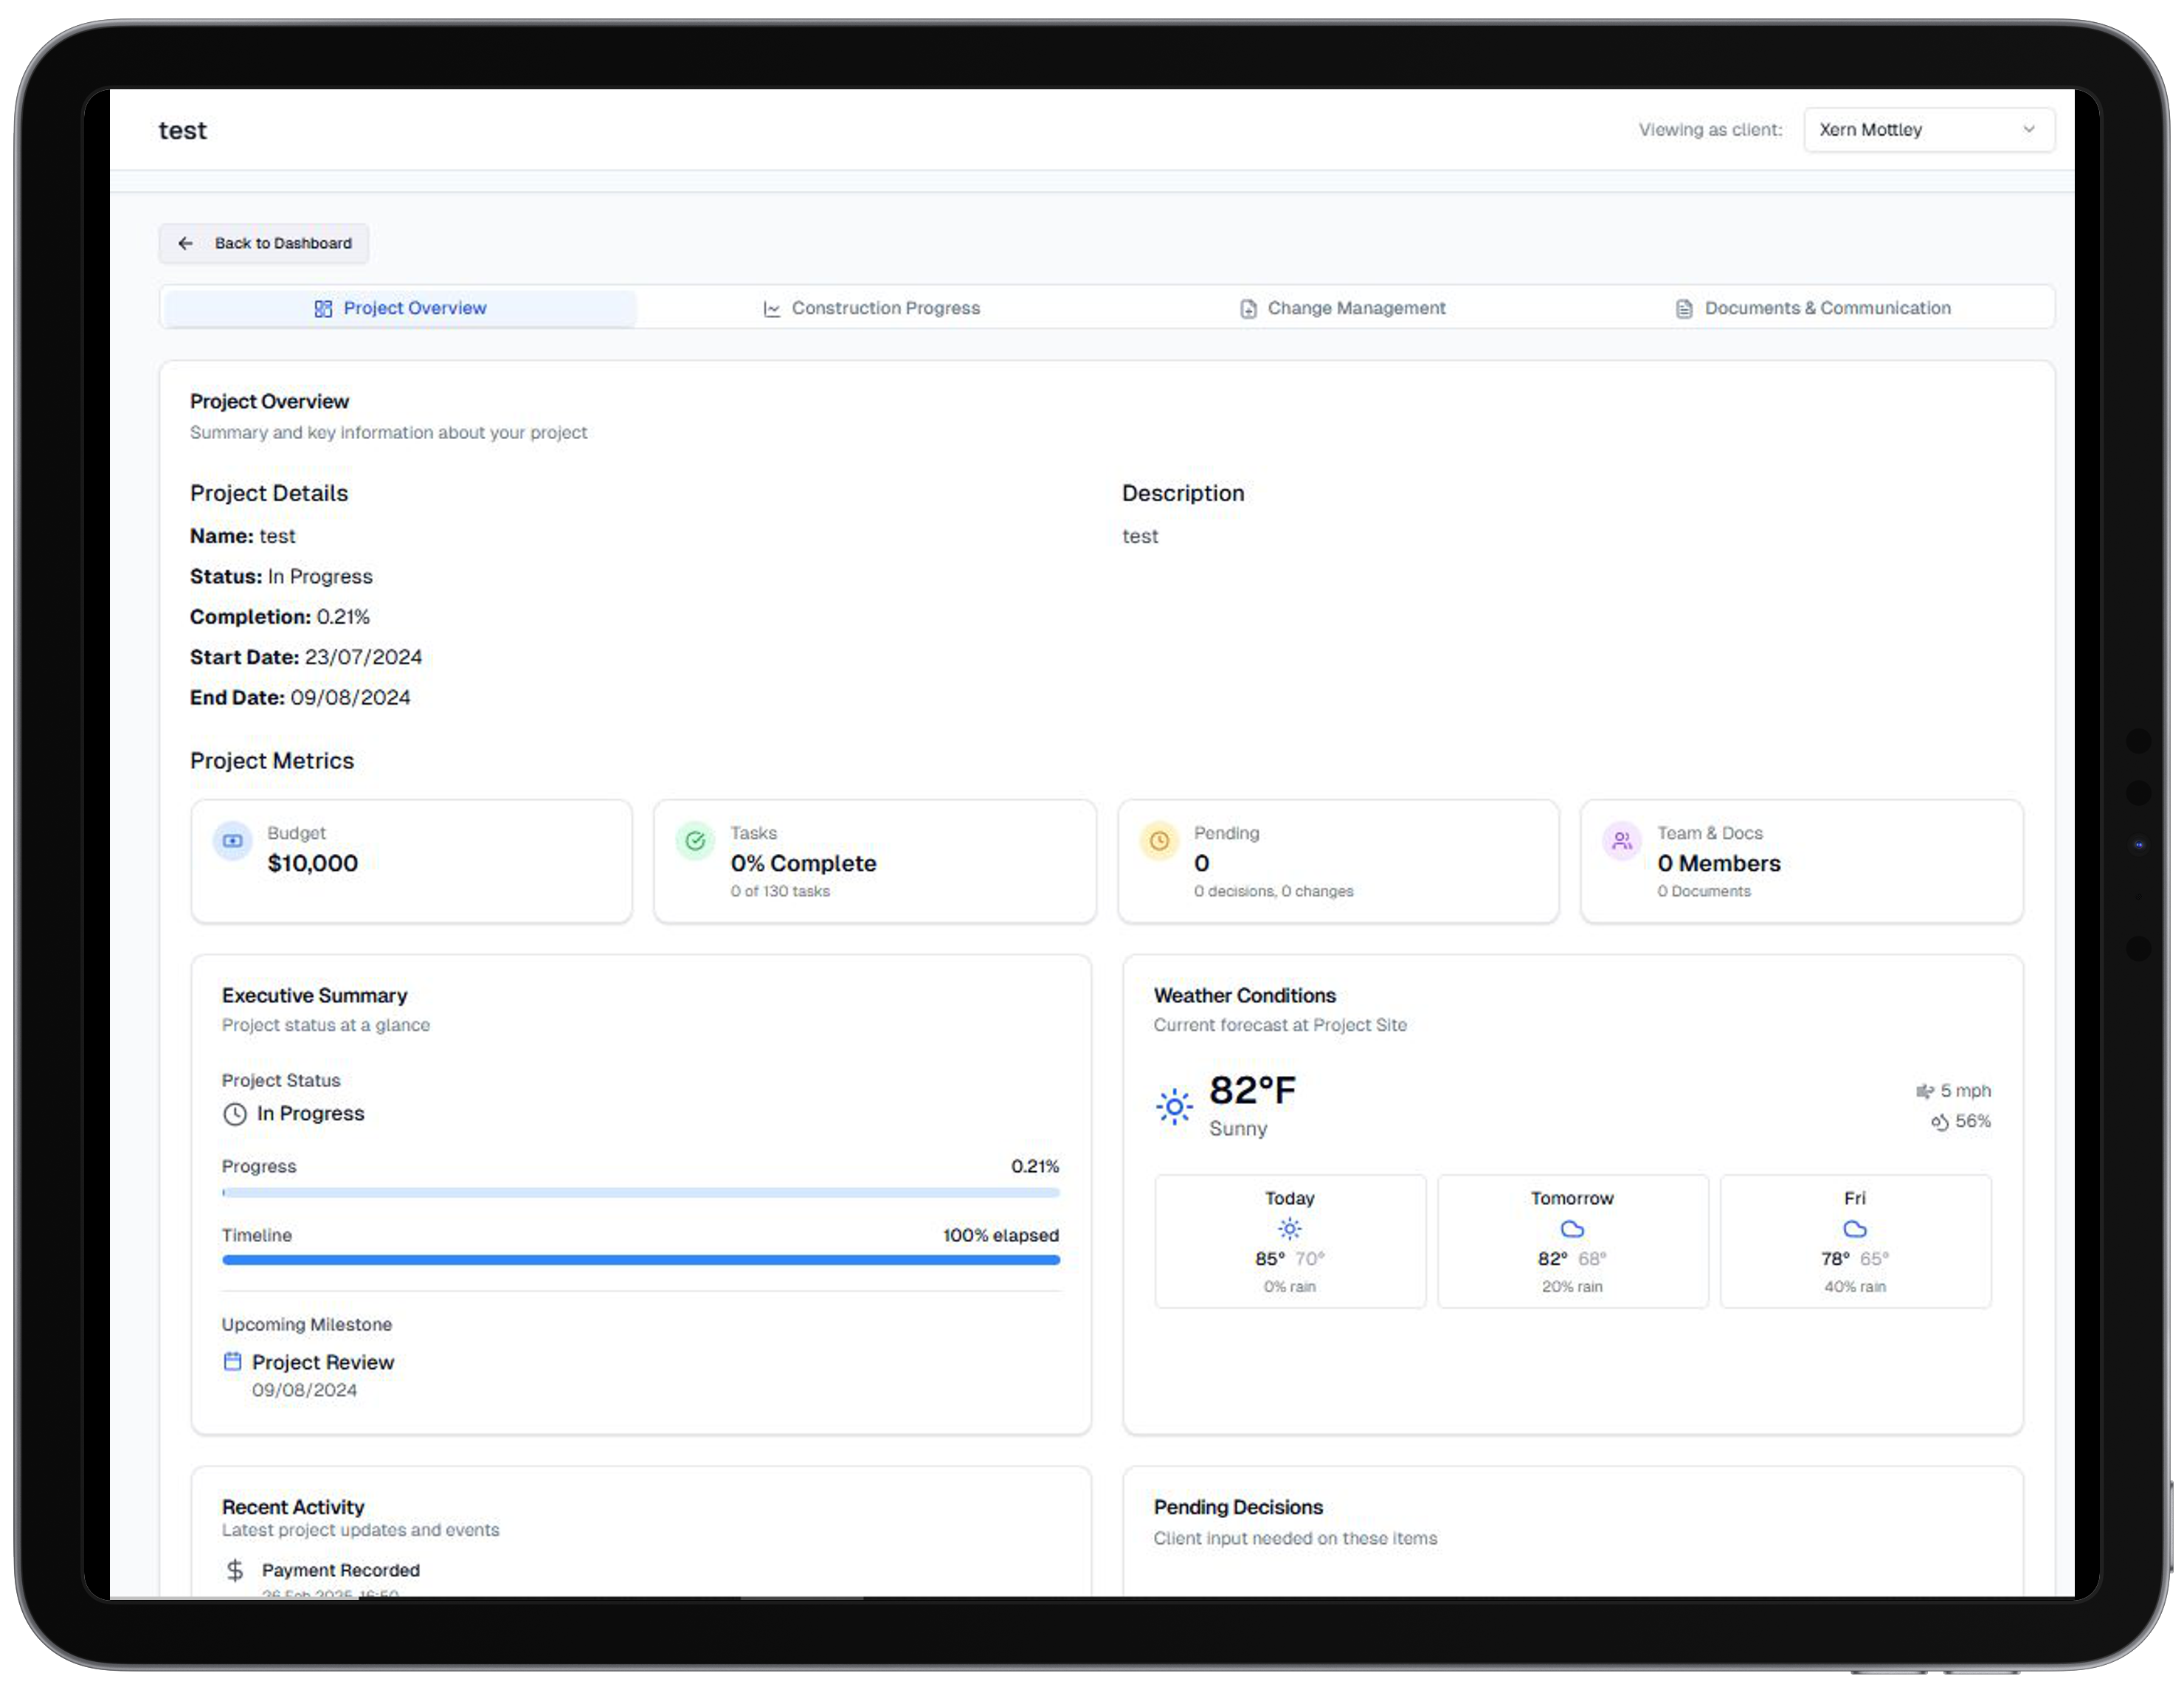Click the Construction Progress tab label
The height and width of the screenshot is (1690, 2184).
coord(884,308)
